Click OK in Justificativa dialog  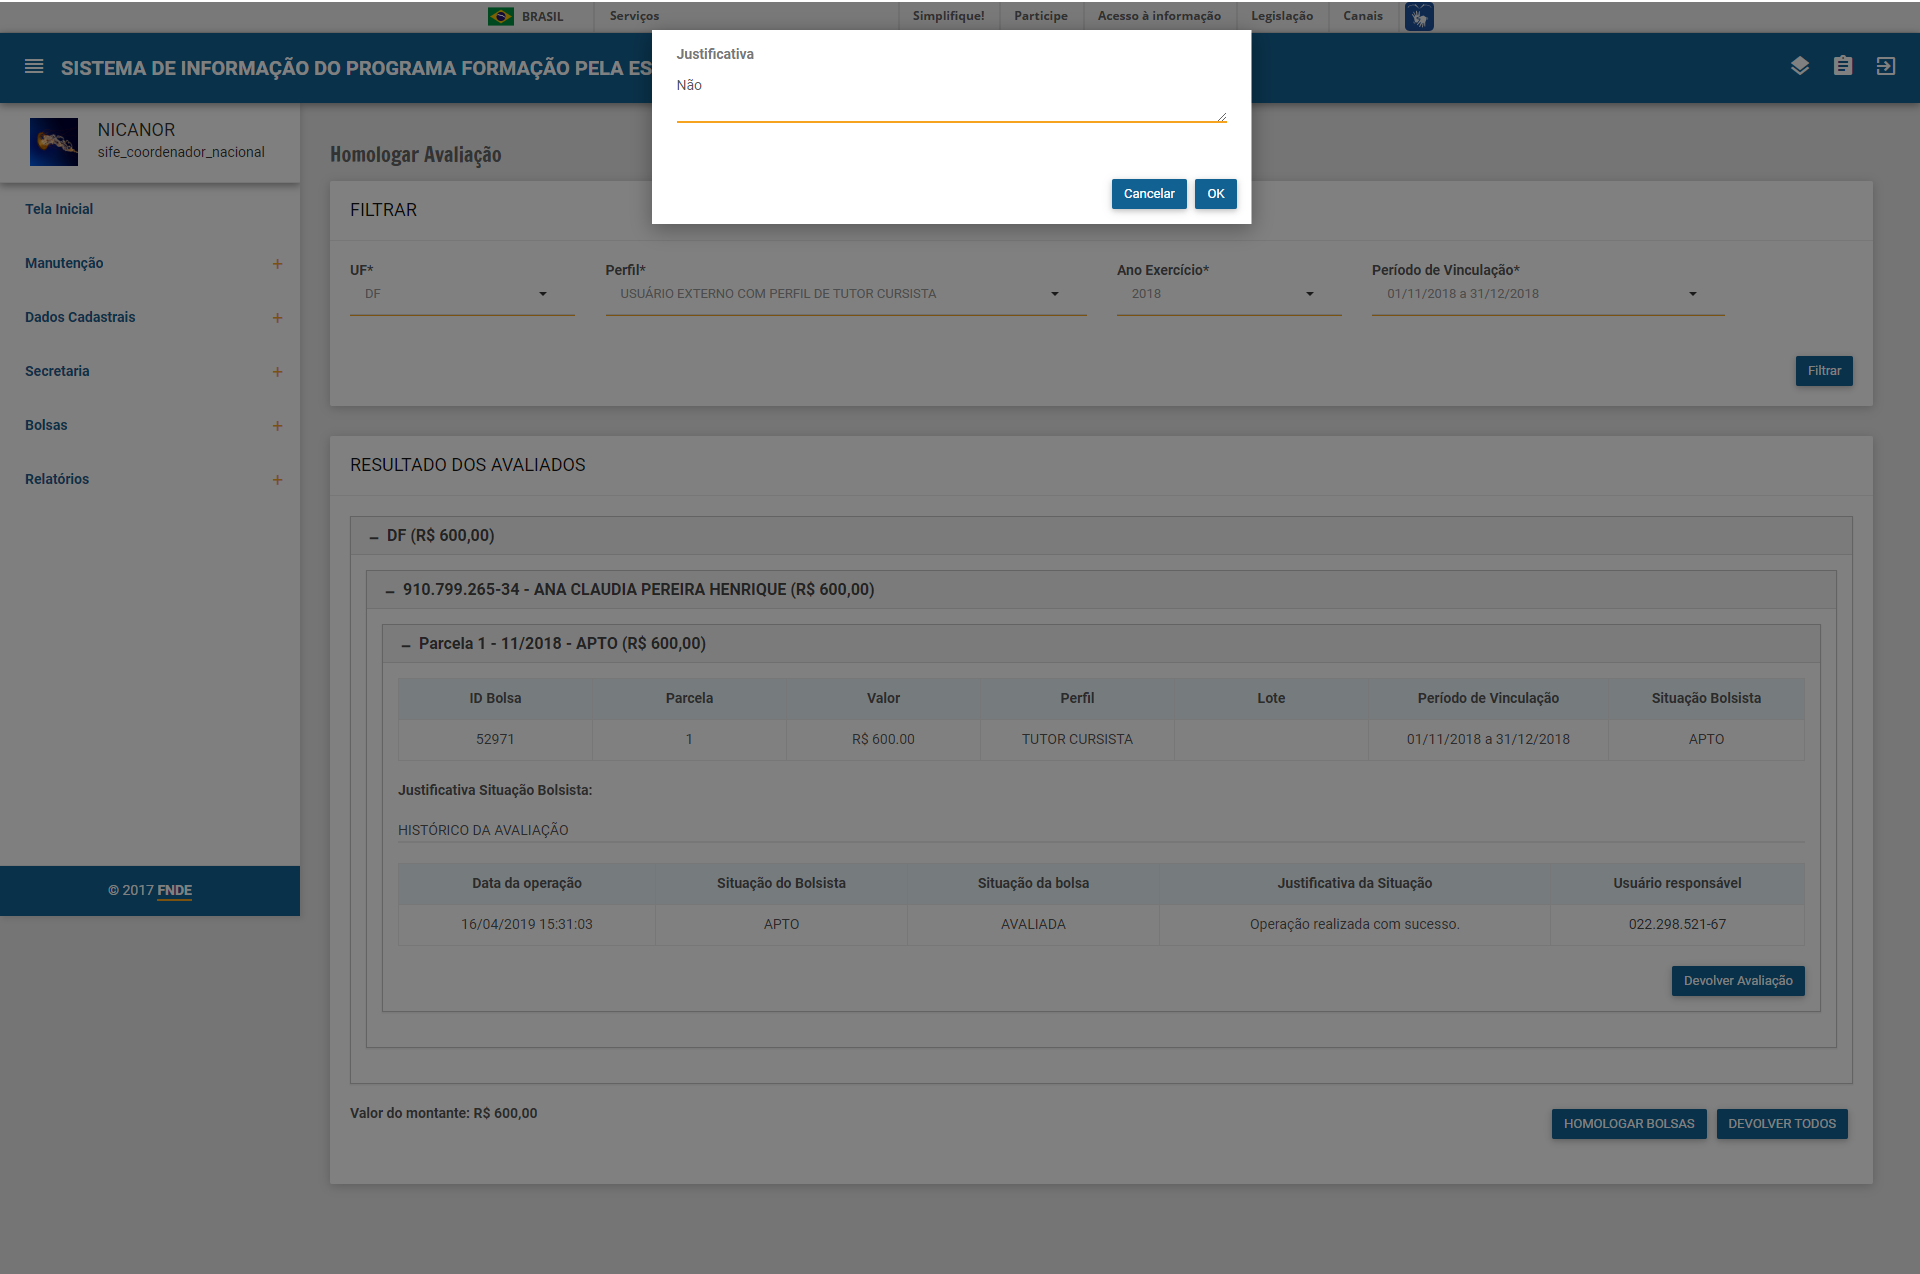click(1215, 194)
